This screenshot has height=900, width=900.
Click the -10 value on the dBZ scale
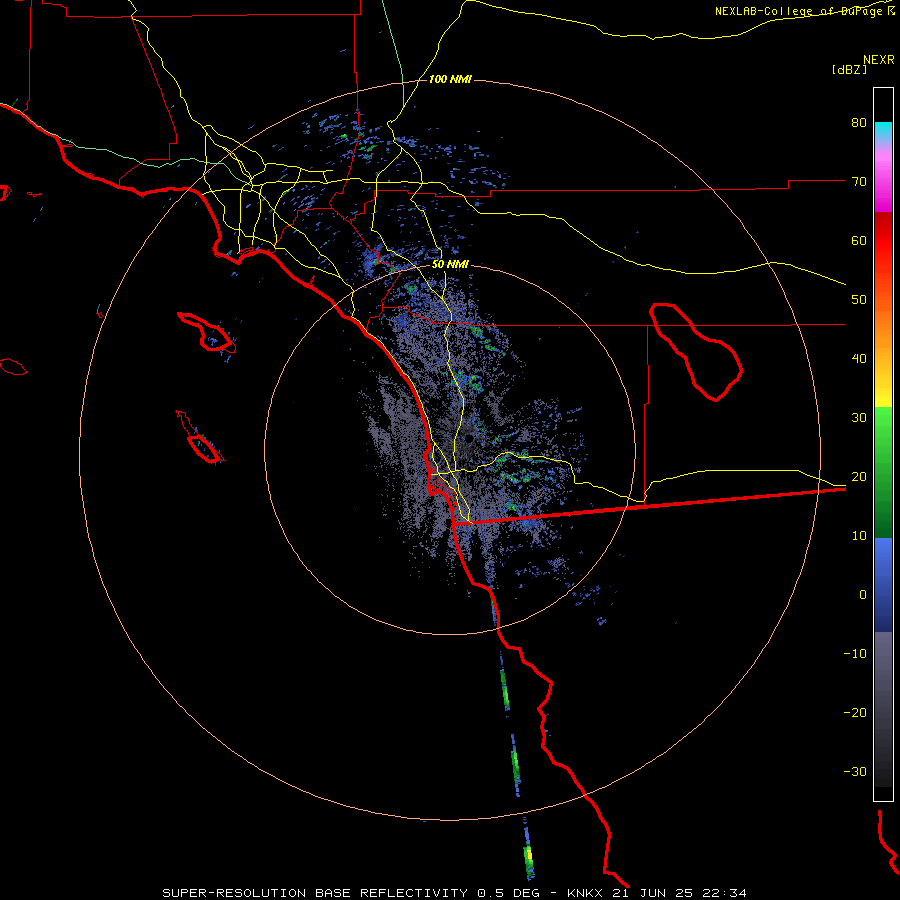(x=855, y=654)
